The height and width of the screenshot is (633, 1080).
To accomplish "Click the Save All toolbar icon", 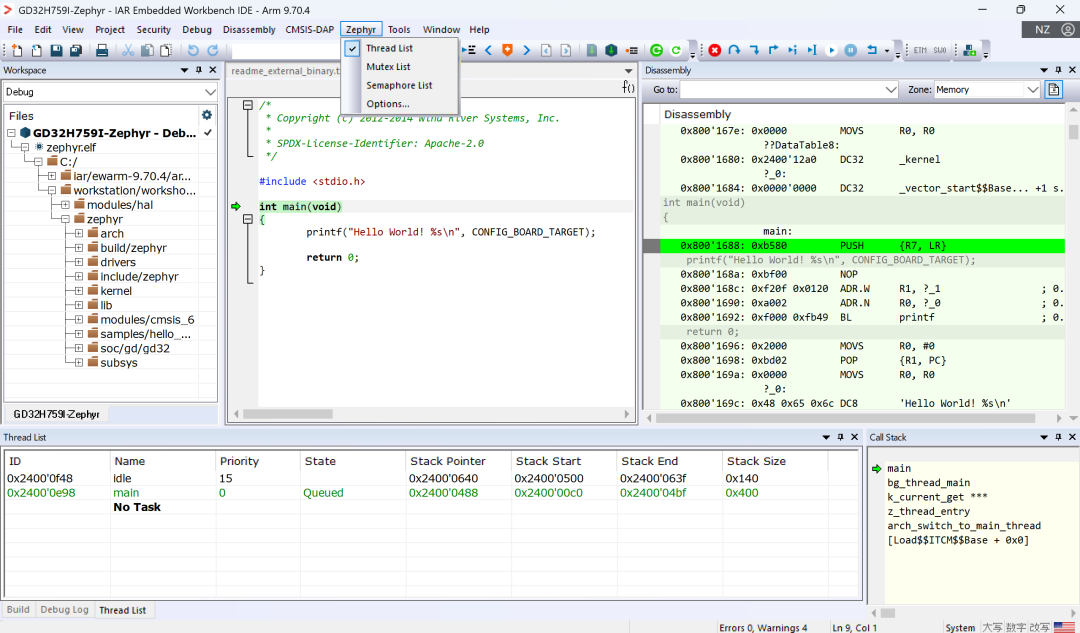I will (x=76, y=50).
